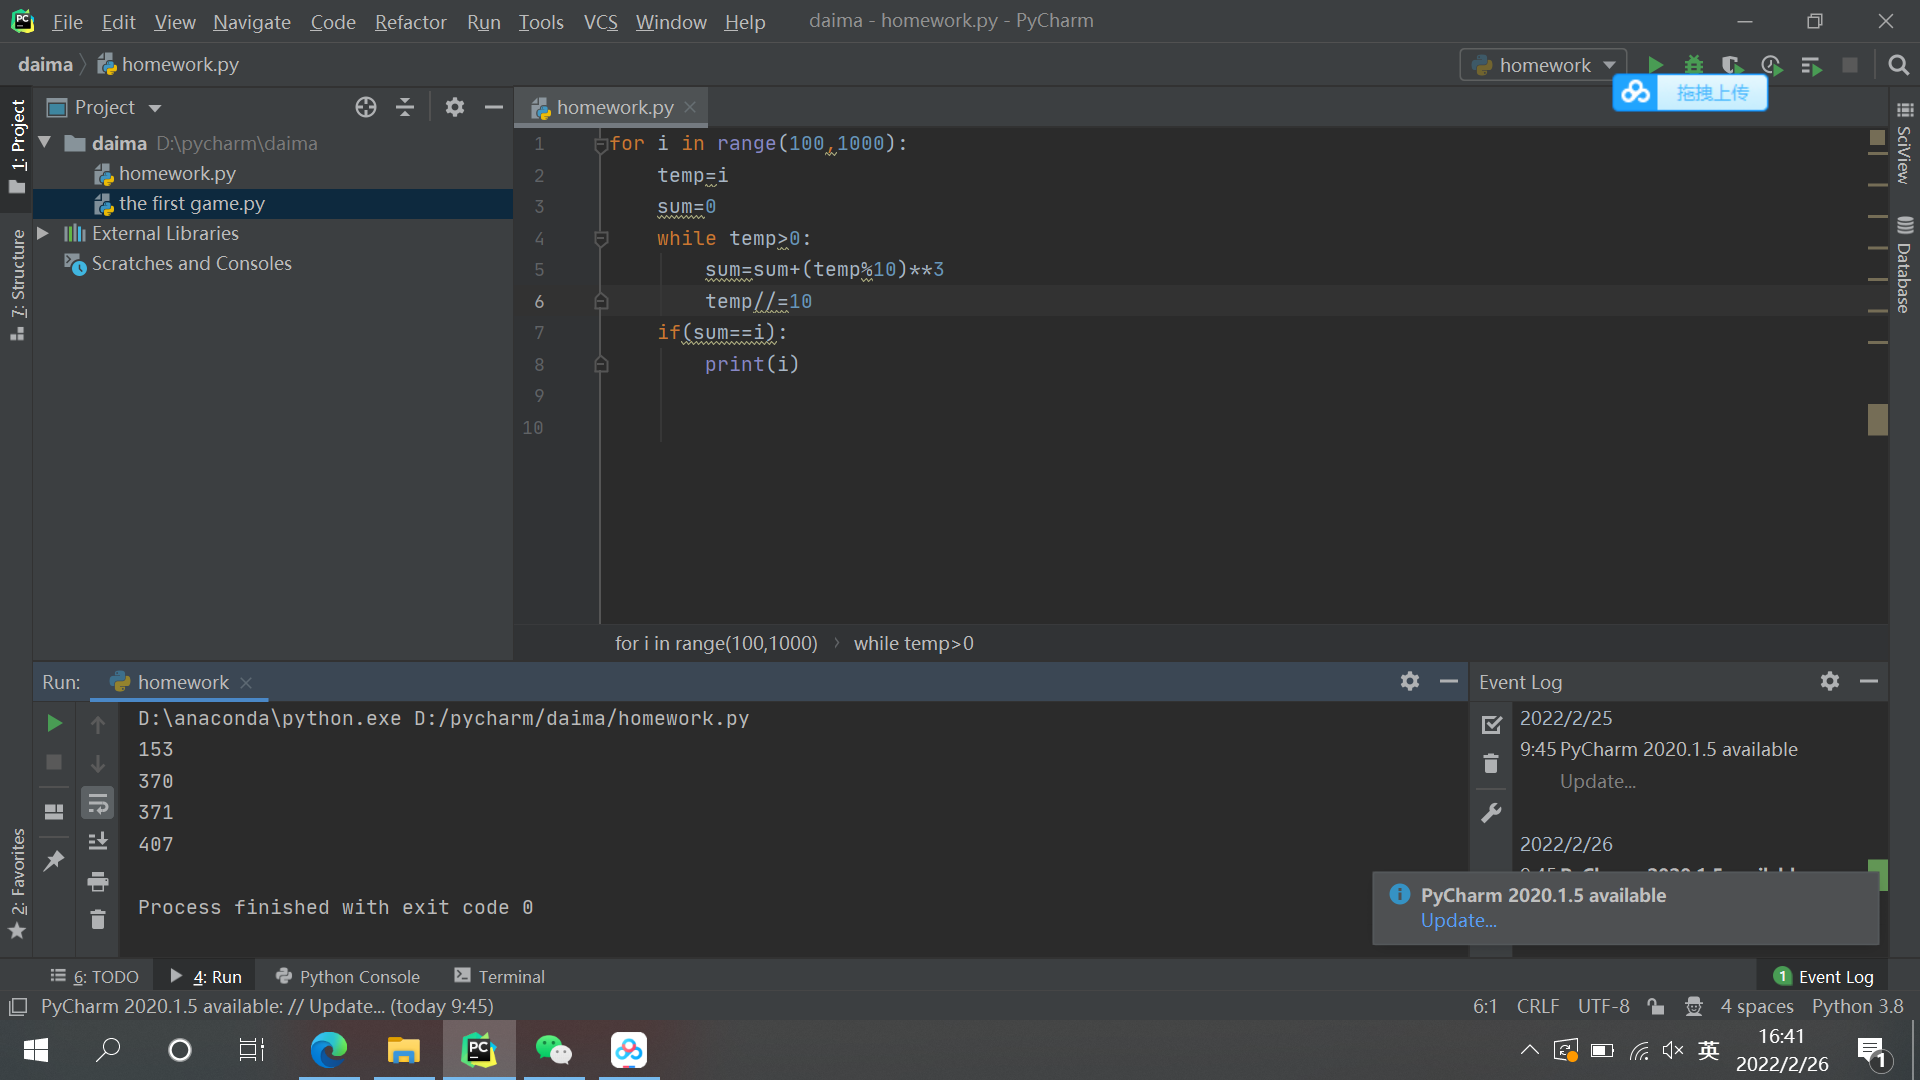Open the first game.py in the project tree
Viewport: 1920px width, 1080px height.
(191, 203)
